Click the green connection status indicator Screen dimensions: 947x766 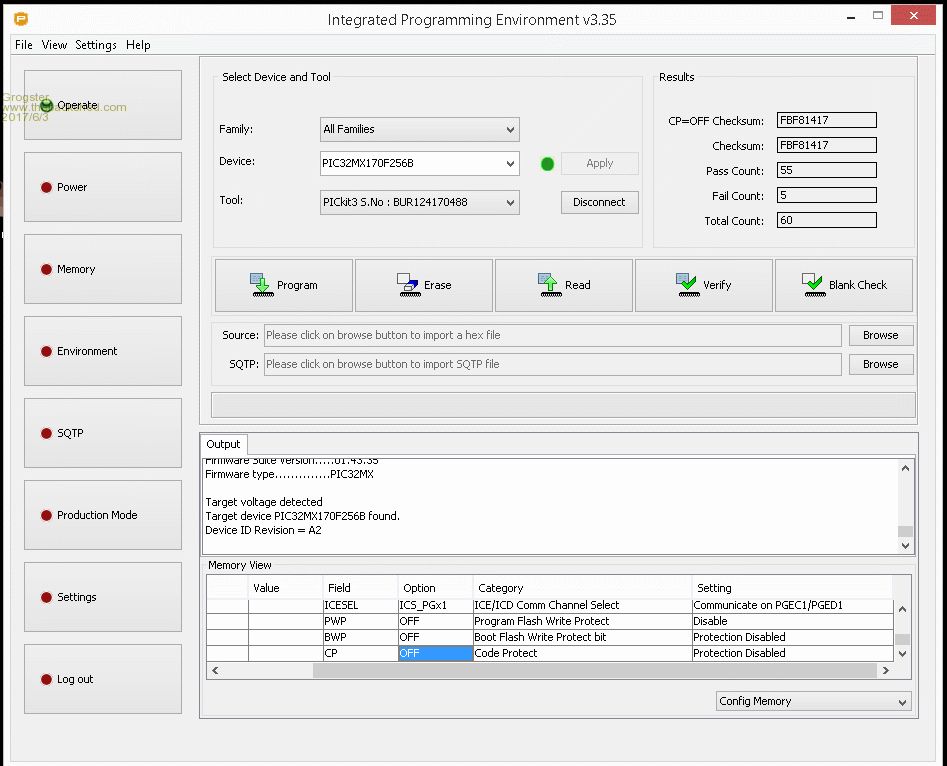547,164
